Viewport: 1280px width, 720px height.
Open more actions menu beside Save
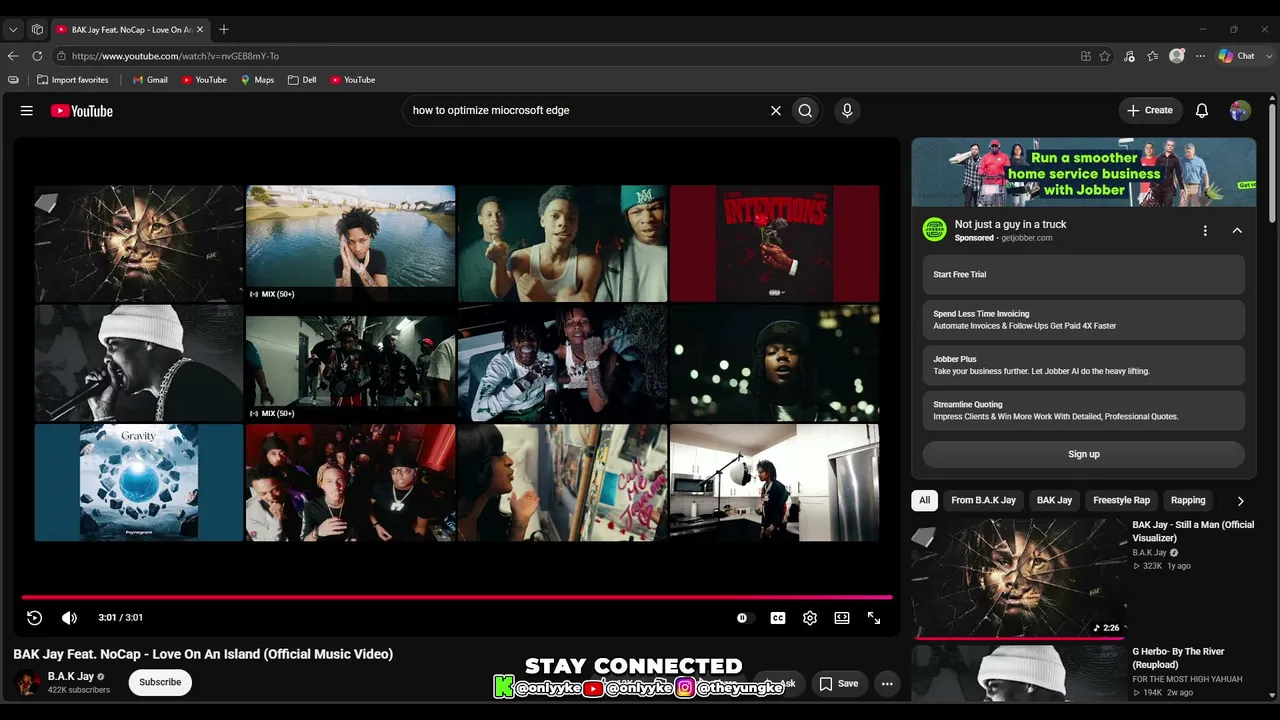click(887, 684)
